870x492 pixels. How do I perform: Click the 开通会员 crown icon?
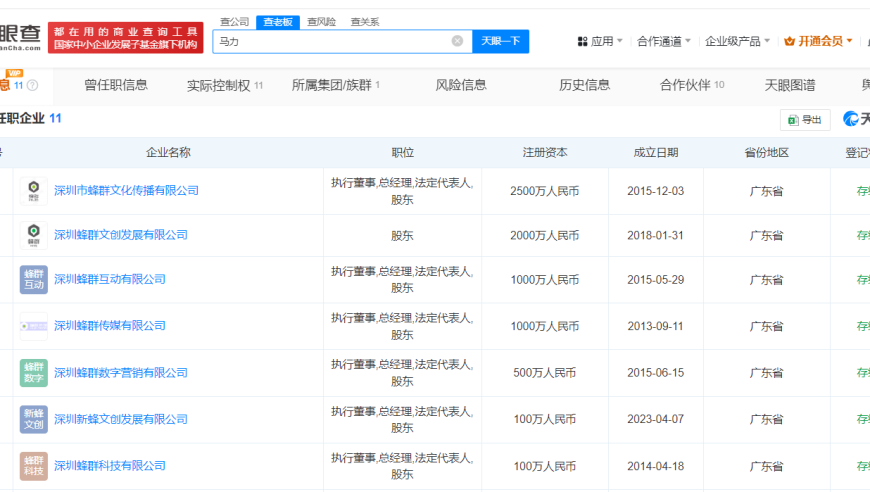click(790, 42)
